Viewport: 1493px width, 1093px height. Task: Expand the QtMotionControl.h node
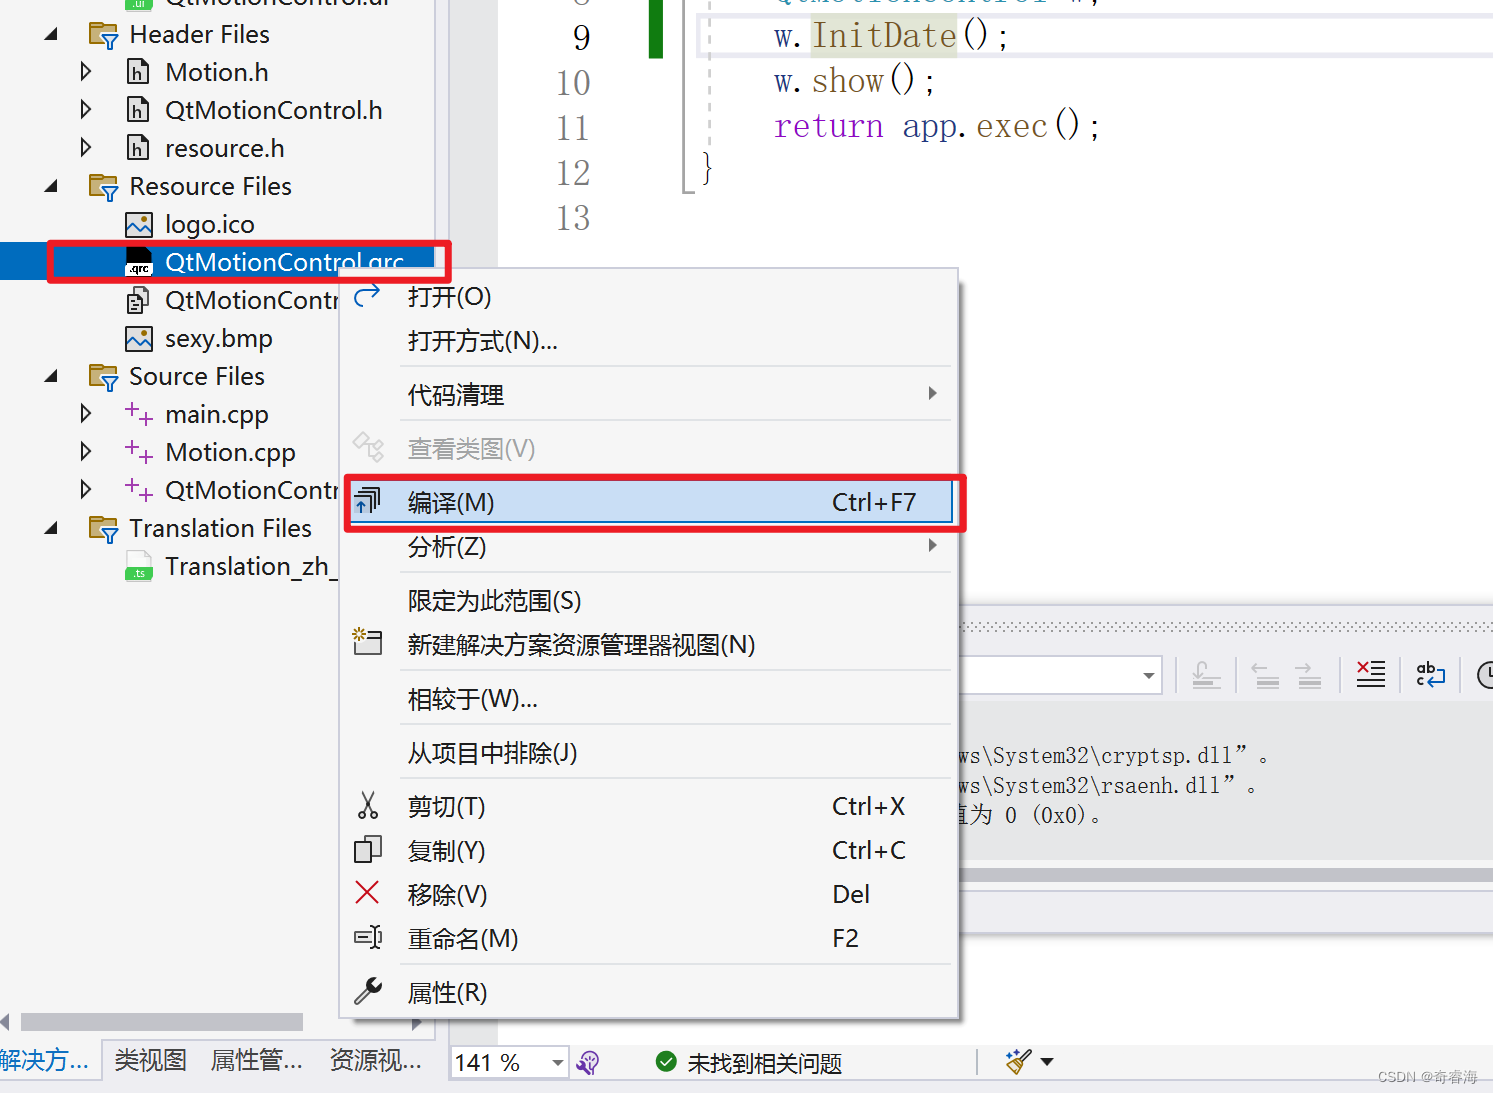pos(86,110)
